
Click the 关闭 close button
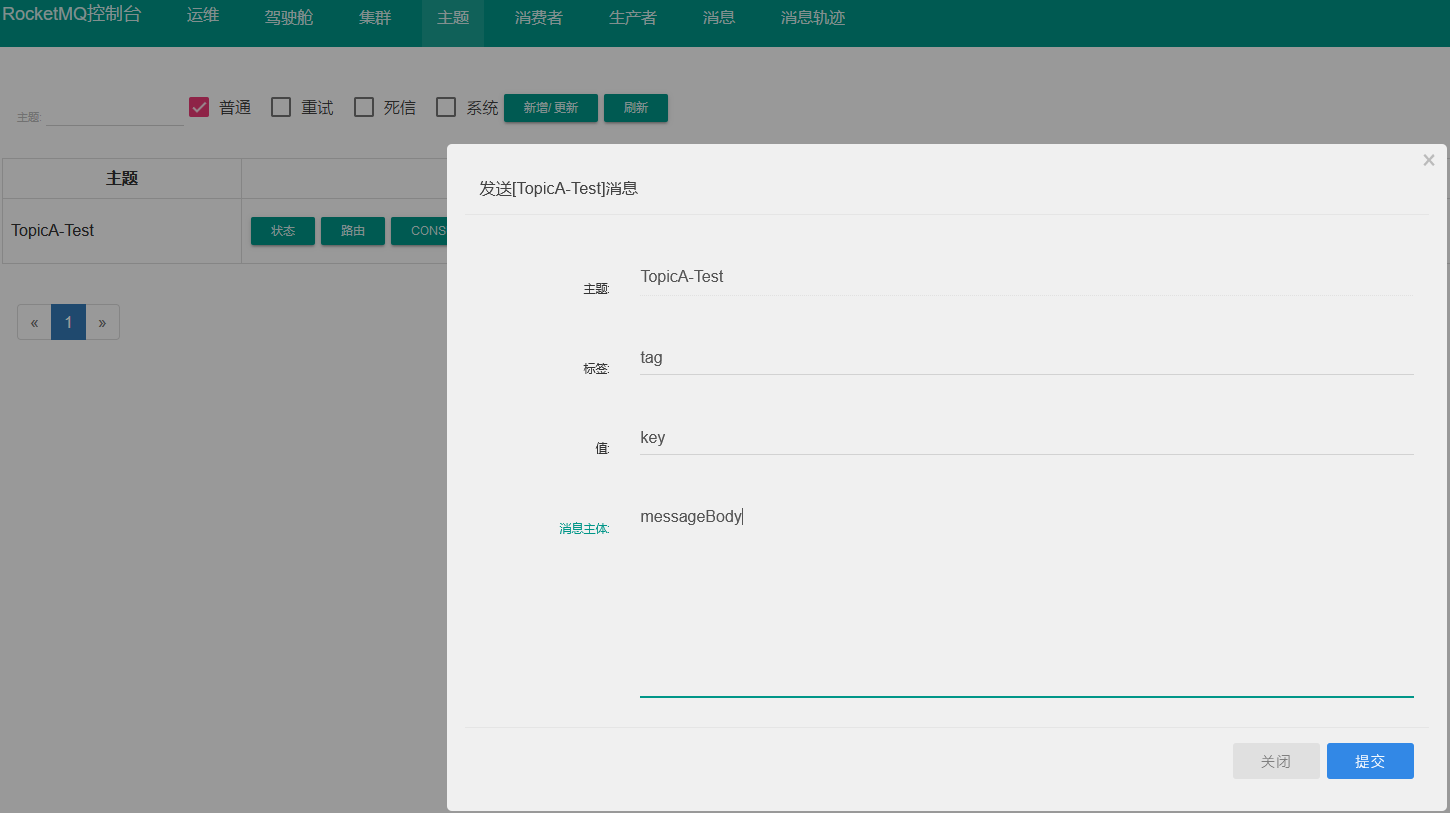(1276, 761)
